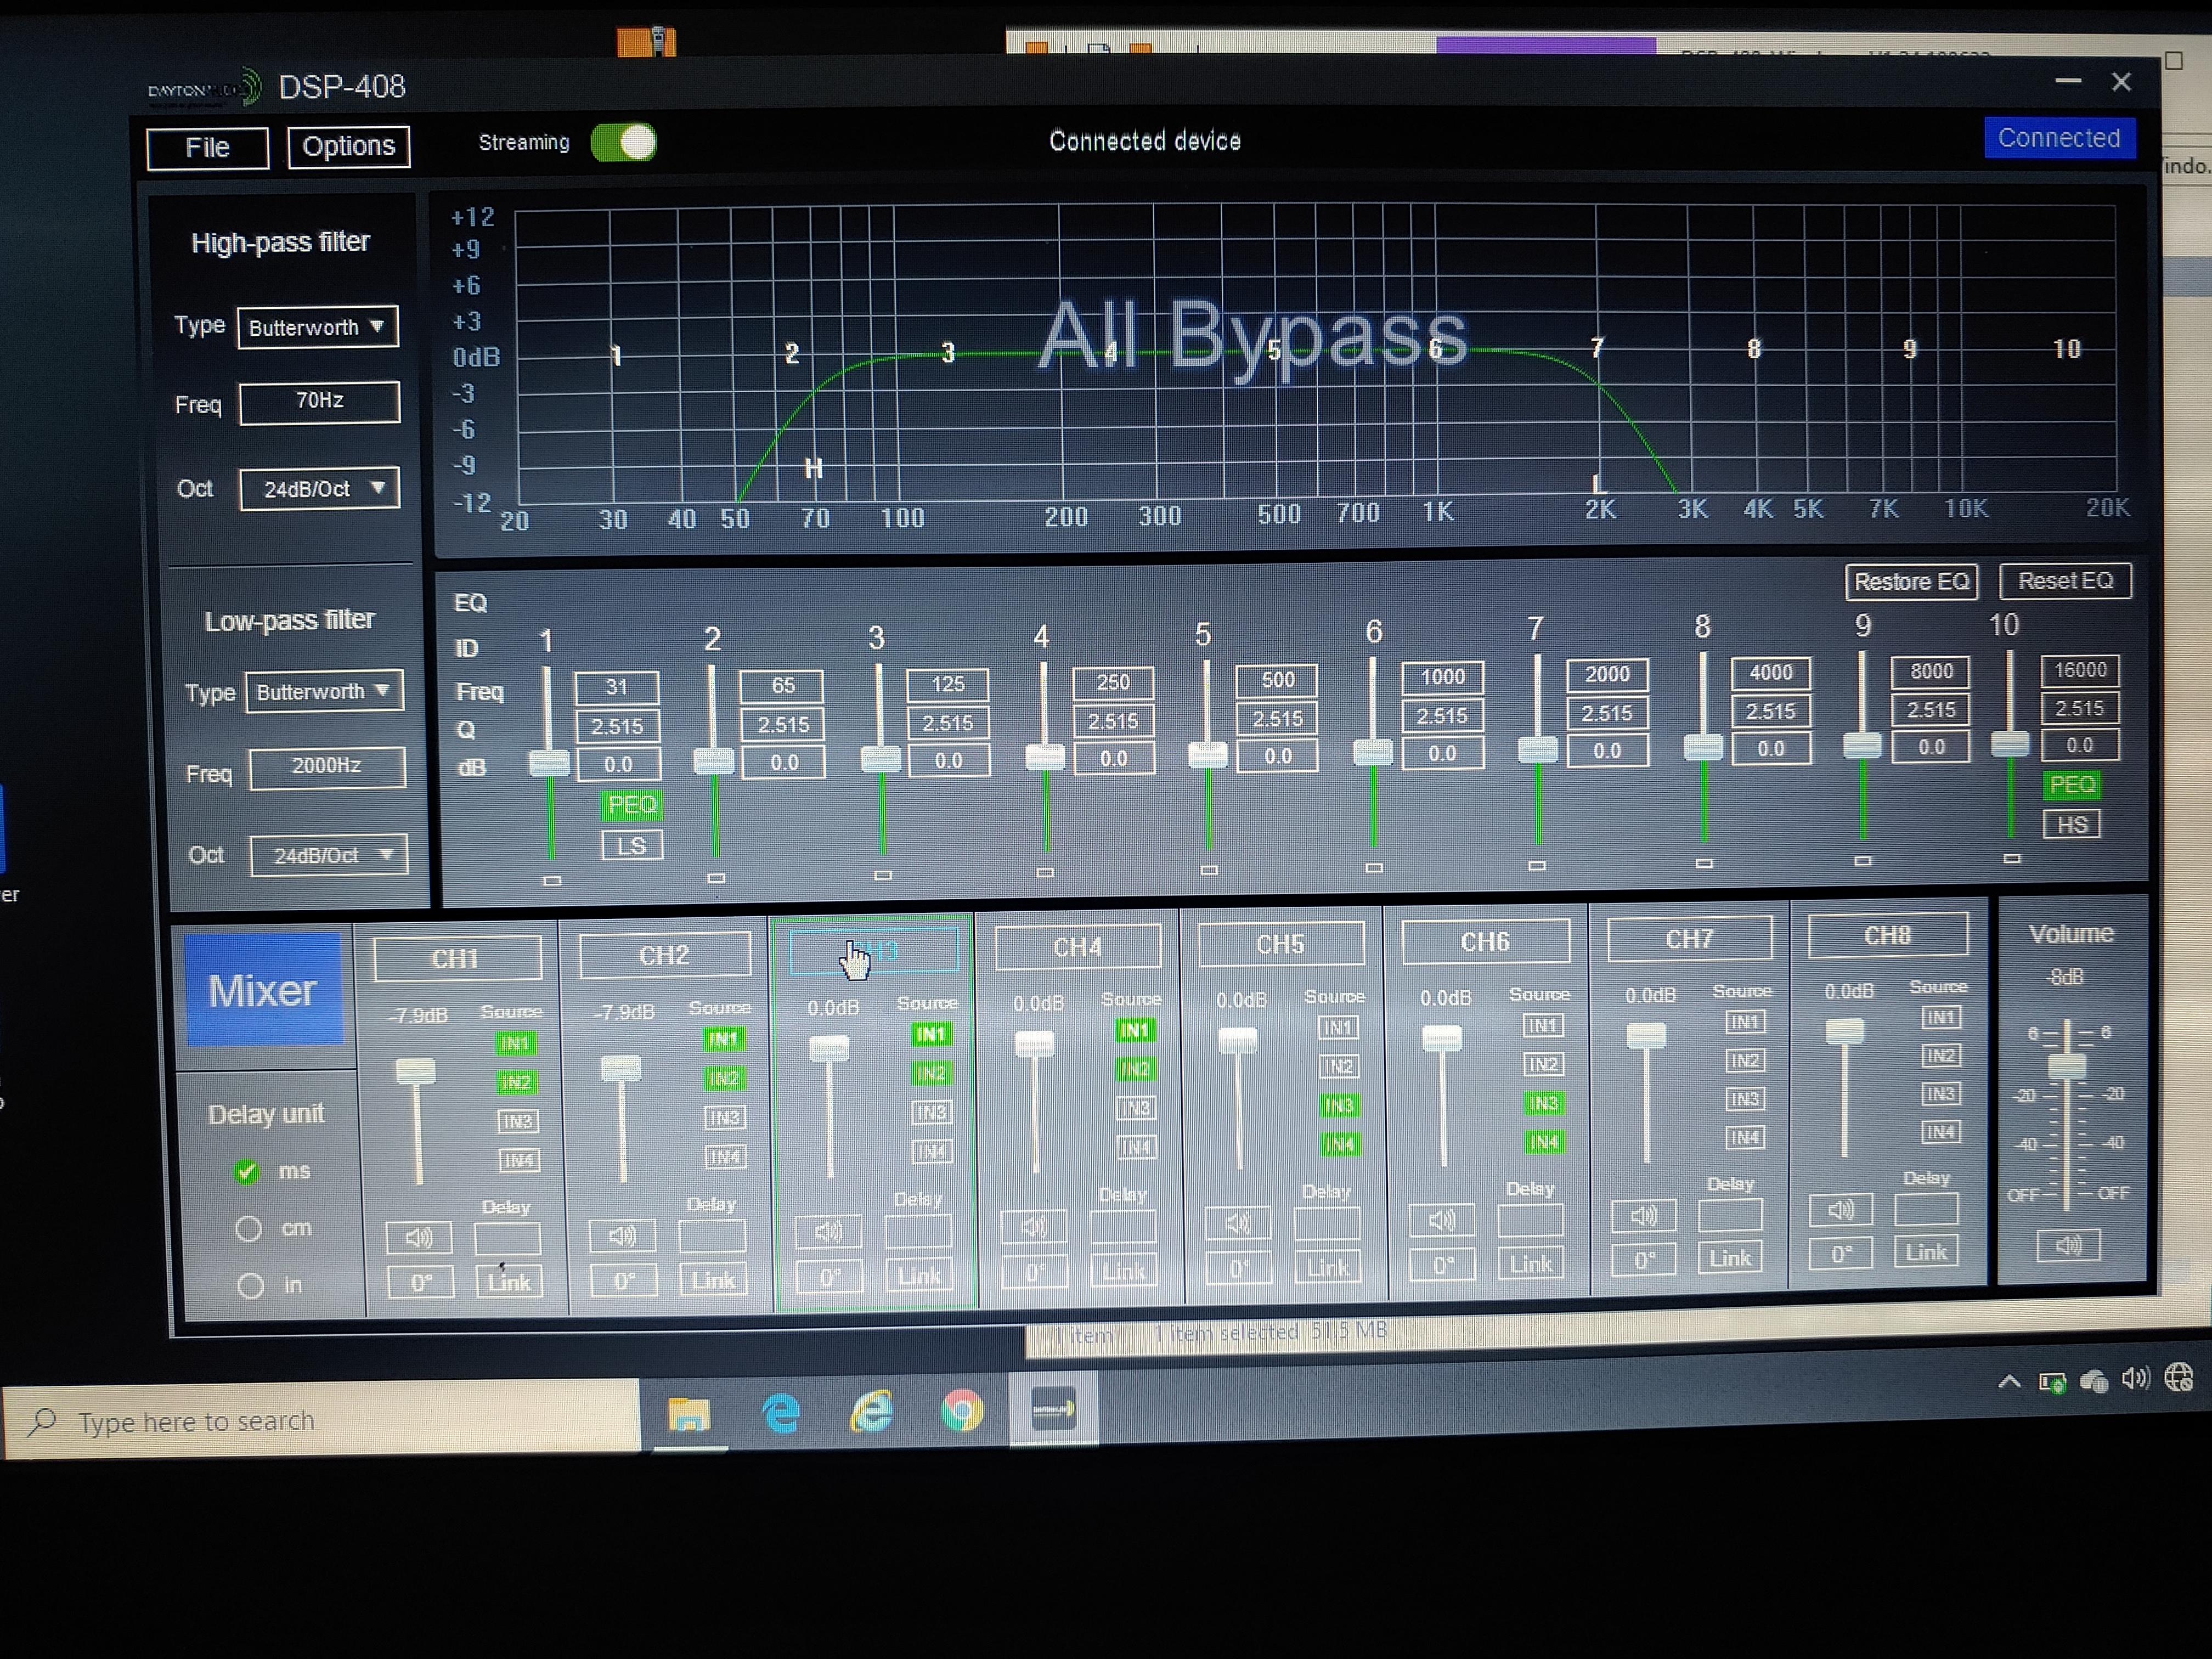Launch Chrome from the taskbar

coord(962,1411)
